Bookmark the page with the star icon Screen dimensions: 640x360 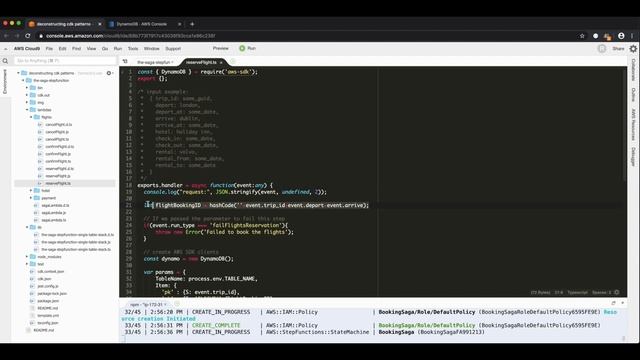[x=582, y=36]
